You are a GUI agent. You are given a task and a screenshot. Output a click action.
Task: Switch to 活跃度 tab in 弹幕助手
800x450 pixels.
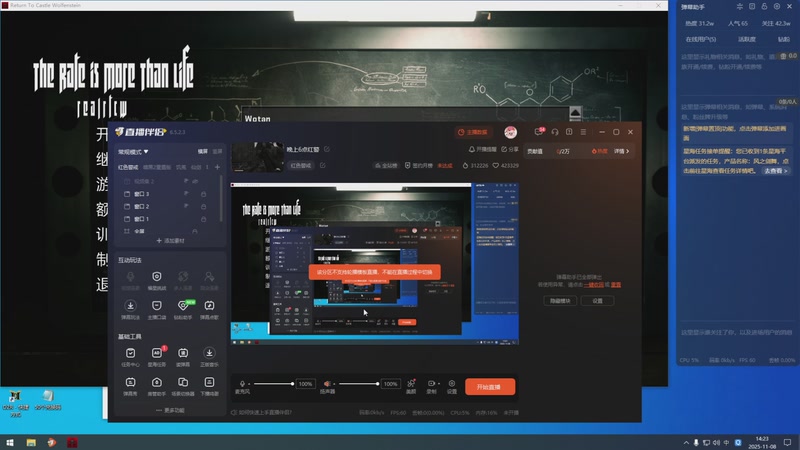coord(746,39)
